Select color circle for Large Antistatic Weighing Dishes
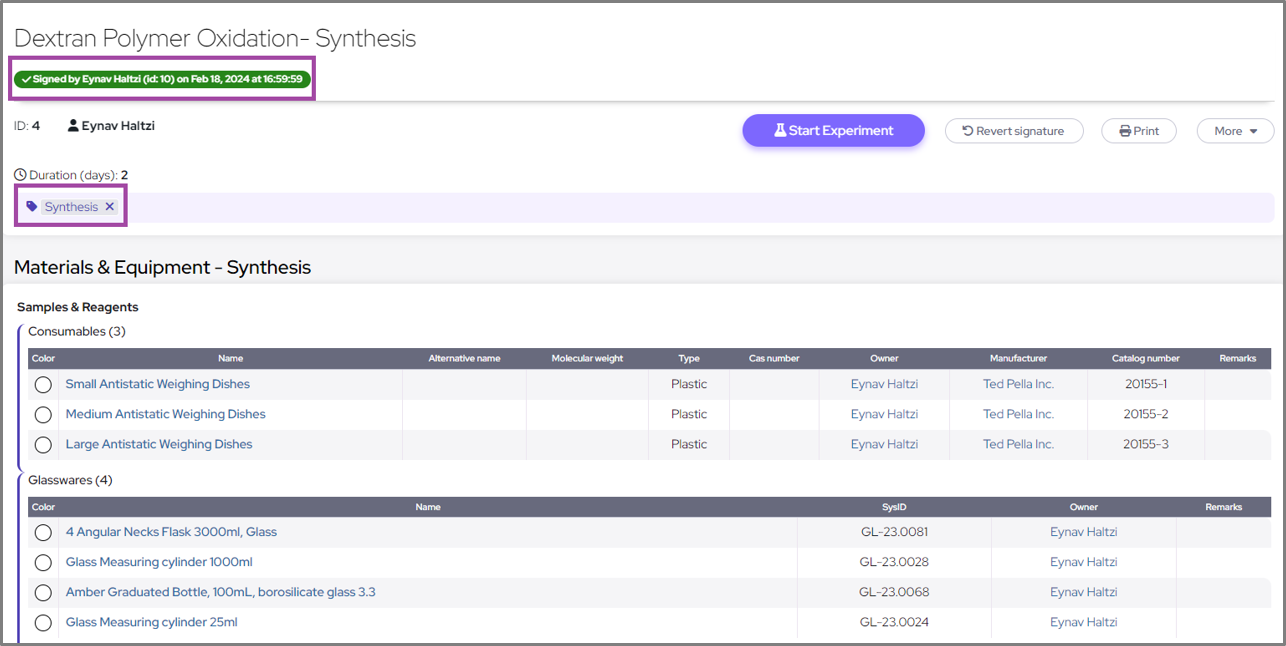 (x=43, y=445)
